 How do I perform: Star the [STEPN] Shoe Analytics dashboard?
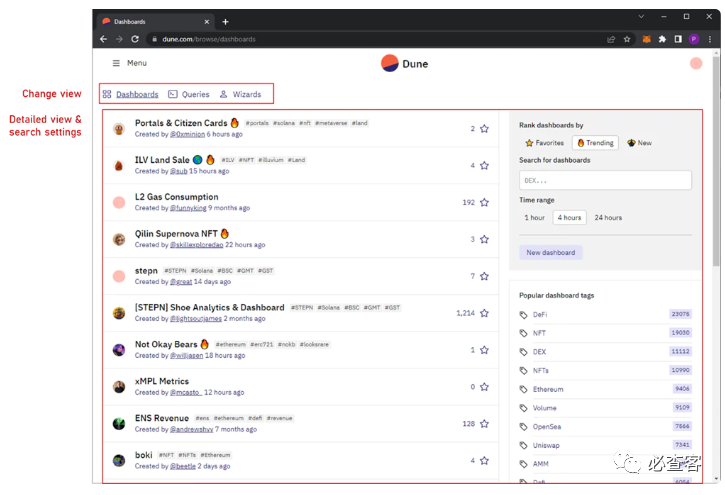pos(484,313)
